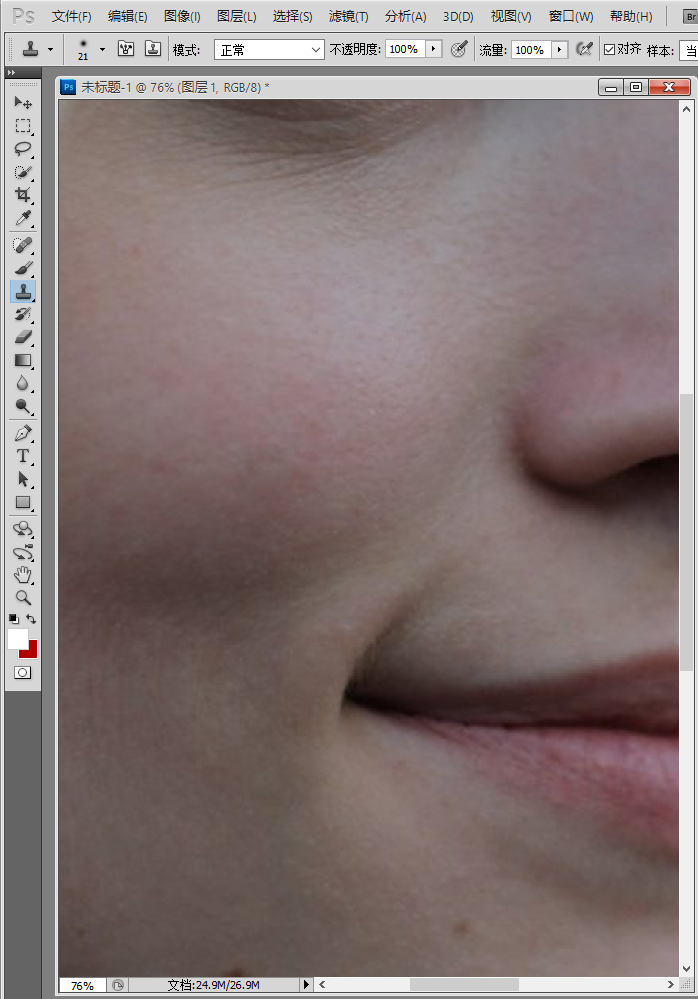This screenshot has height=999, width=698.
Task: Click the flow value field
Action: point(531,50)
